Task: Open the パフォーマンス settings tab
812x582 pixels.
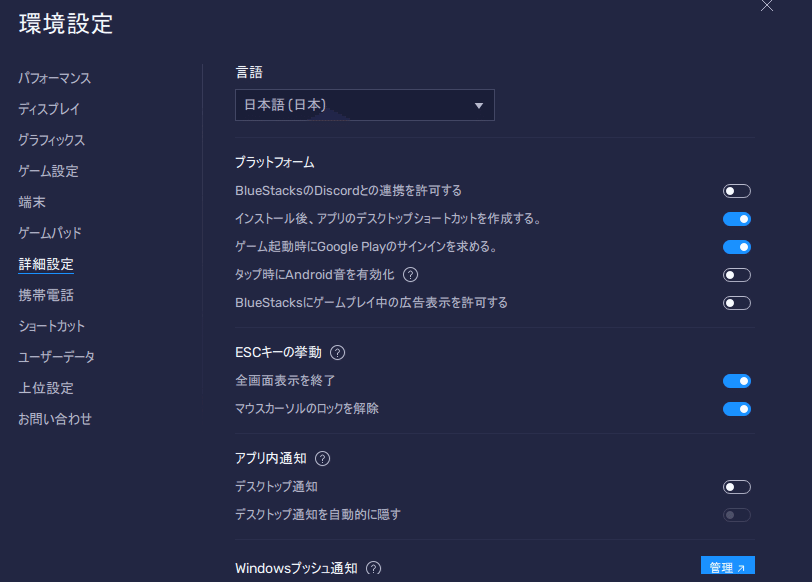Action: click(x=54, y=78)
